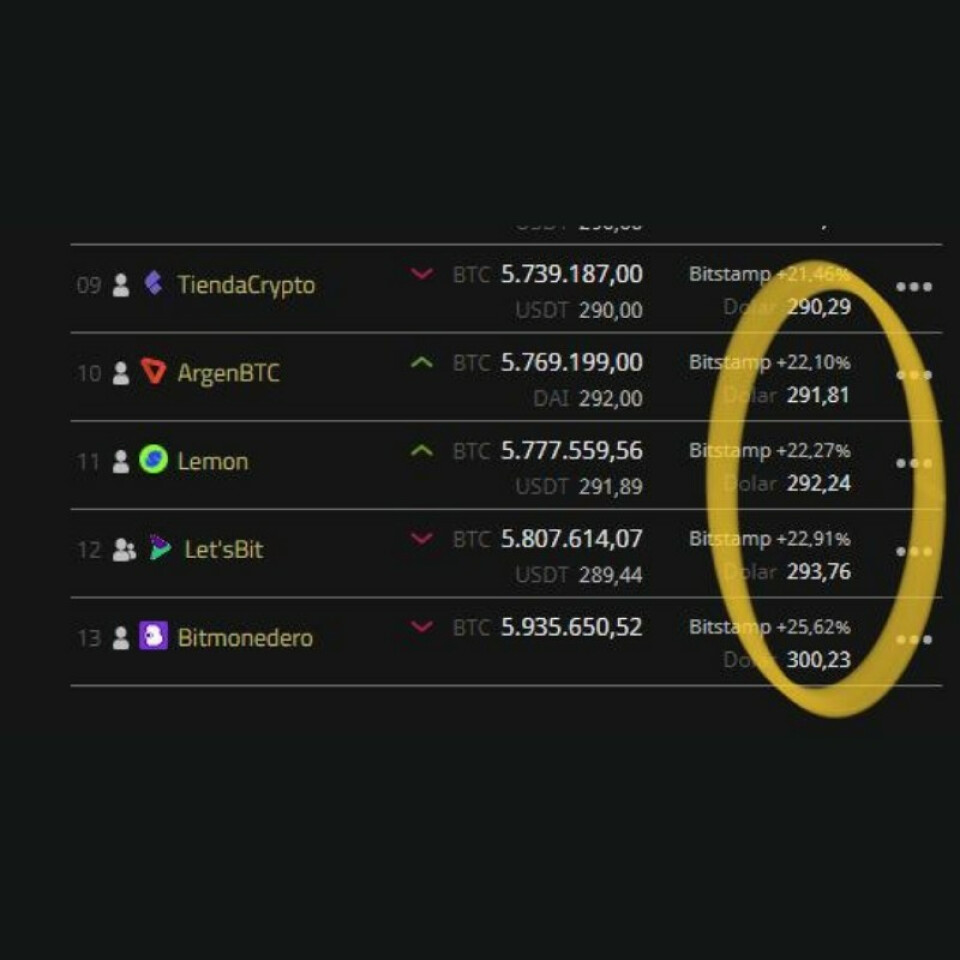Click the green up arrow for ArgenBTC
This screenshot has width=960, height=960.
[x=422, y=362]
